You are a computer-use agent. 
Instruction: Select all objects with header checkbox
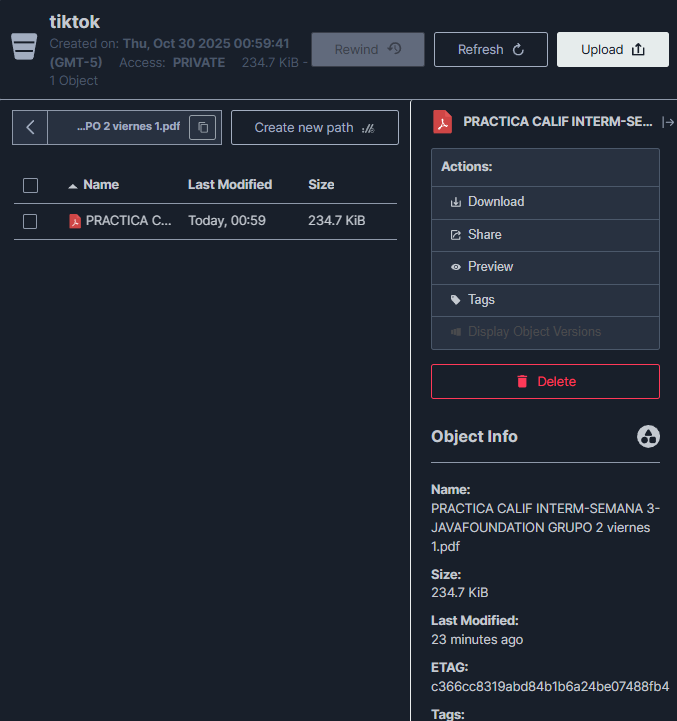30,185
